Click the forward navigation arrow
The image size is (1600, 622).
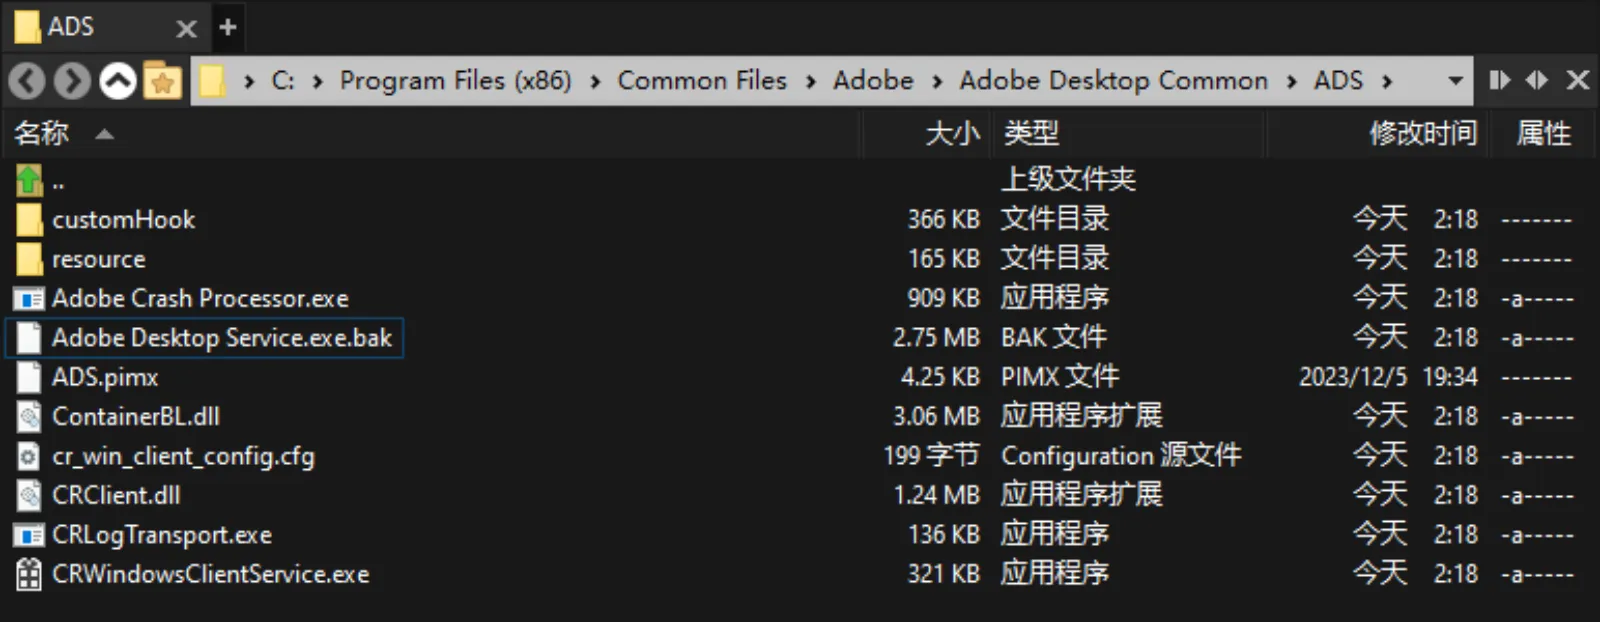(71, 80)
